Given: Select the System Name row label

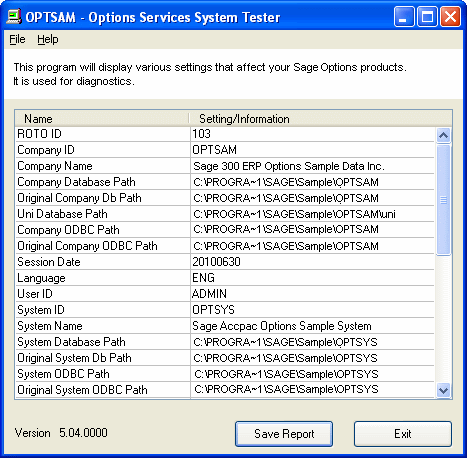Looking at the screenshot, I should [50, 326].
